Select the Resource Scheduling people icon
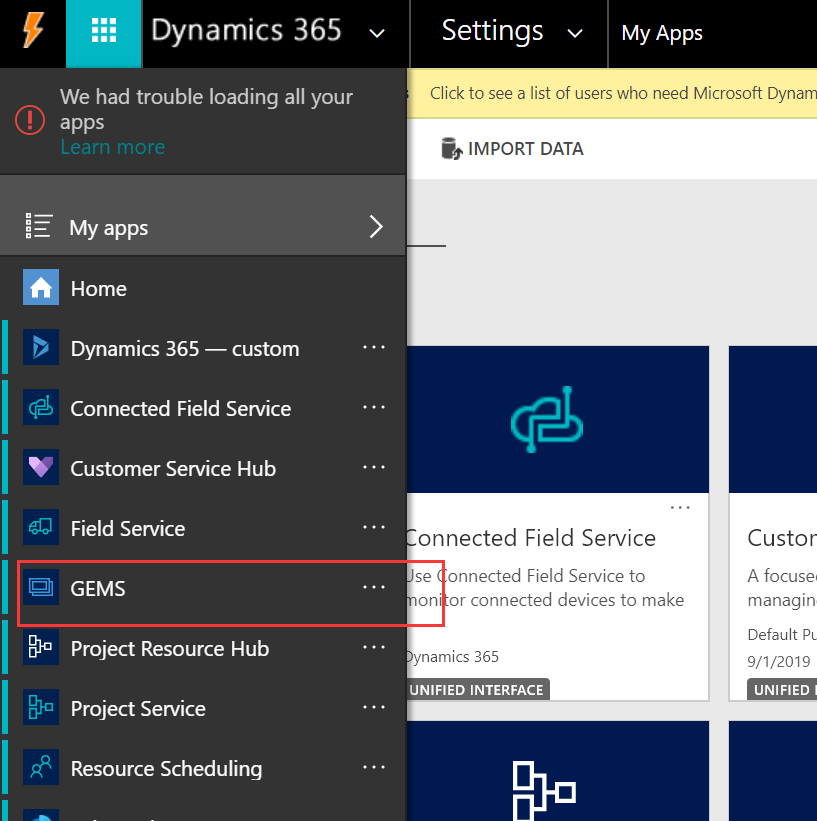817x821 pixels. click(40, 768)
